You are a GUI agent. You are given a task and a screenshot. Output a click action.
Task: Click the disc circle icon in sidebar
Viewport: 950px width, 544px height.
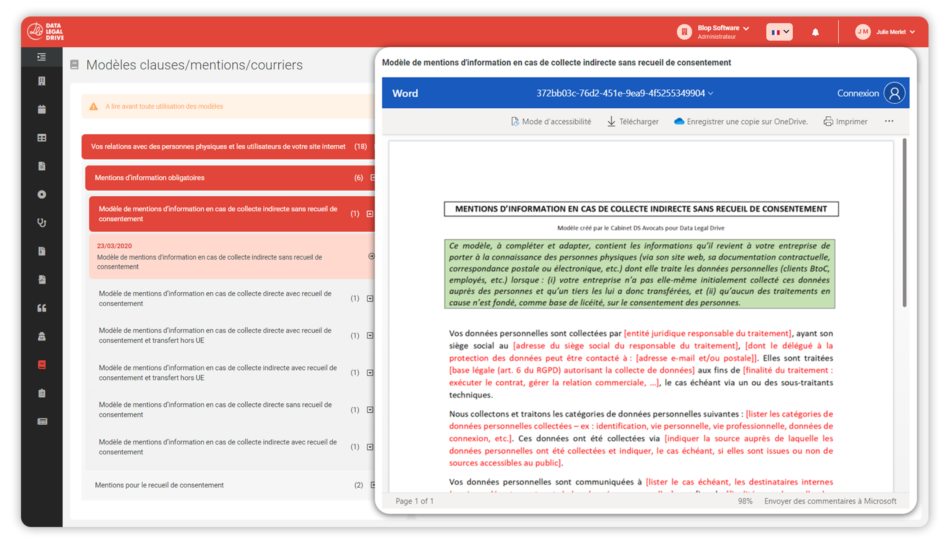pyautogui.click(x=41, y=194)
